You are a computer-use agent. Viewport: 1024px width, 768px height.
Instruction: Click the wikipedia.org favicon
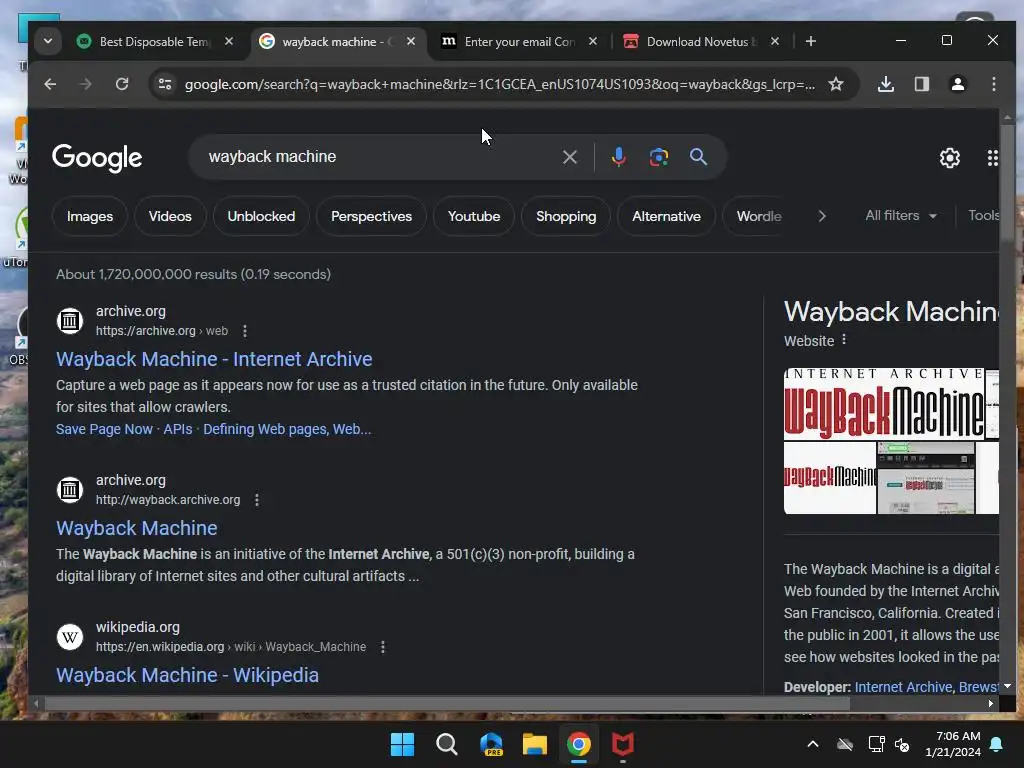(70, 637)
